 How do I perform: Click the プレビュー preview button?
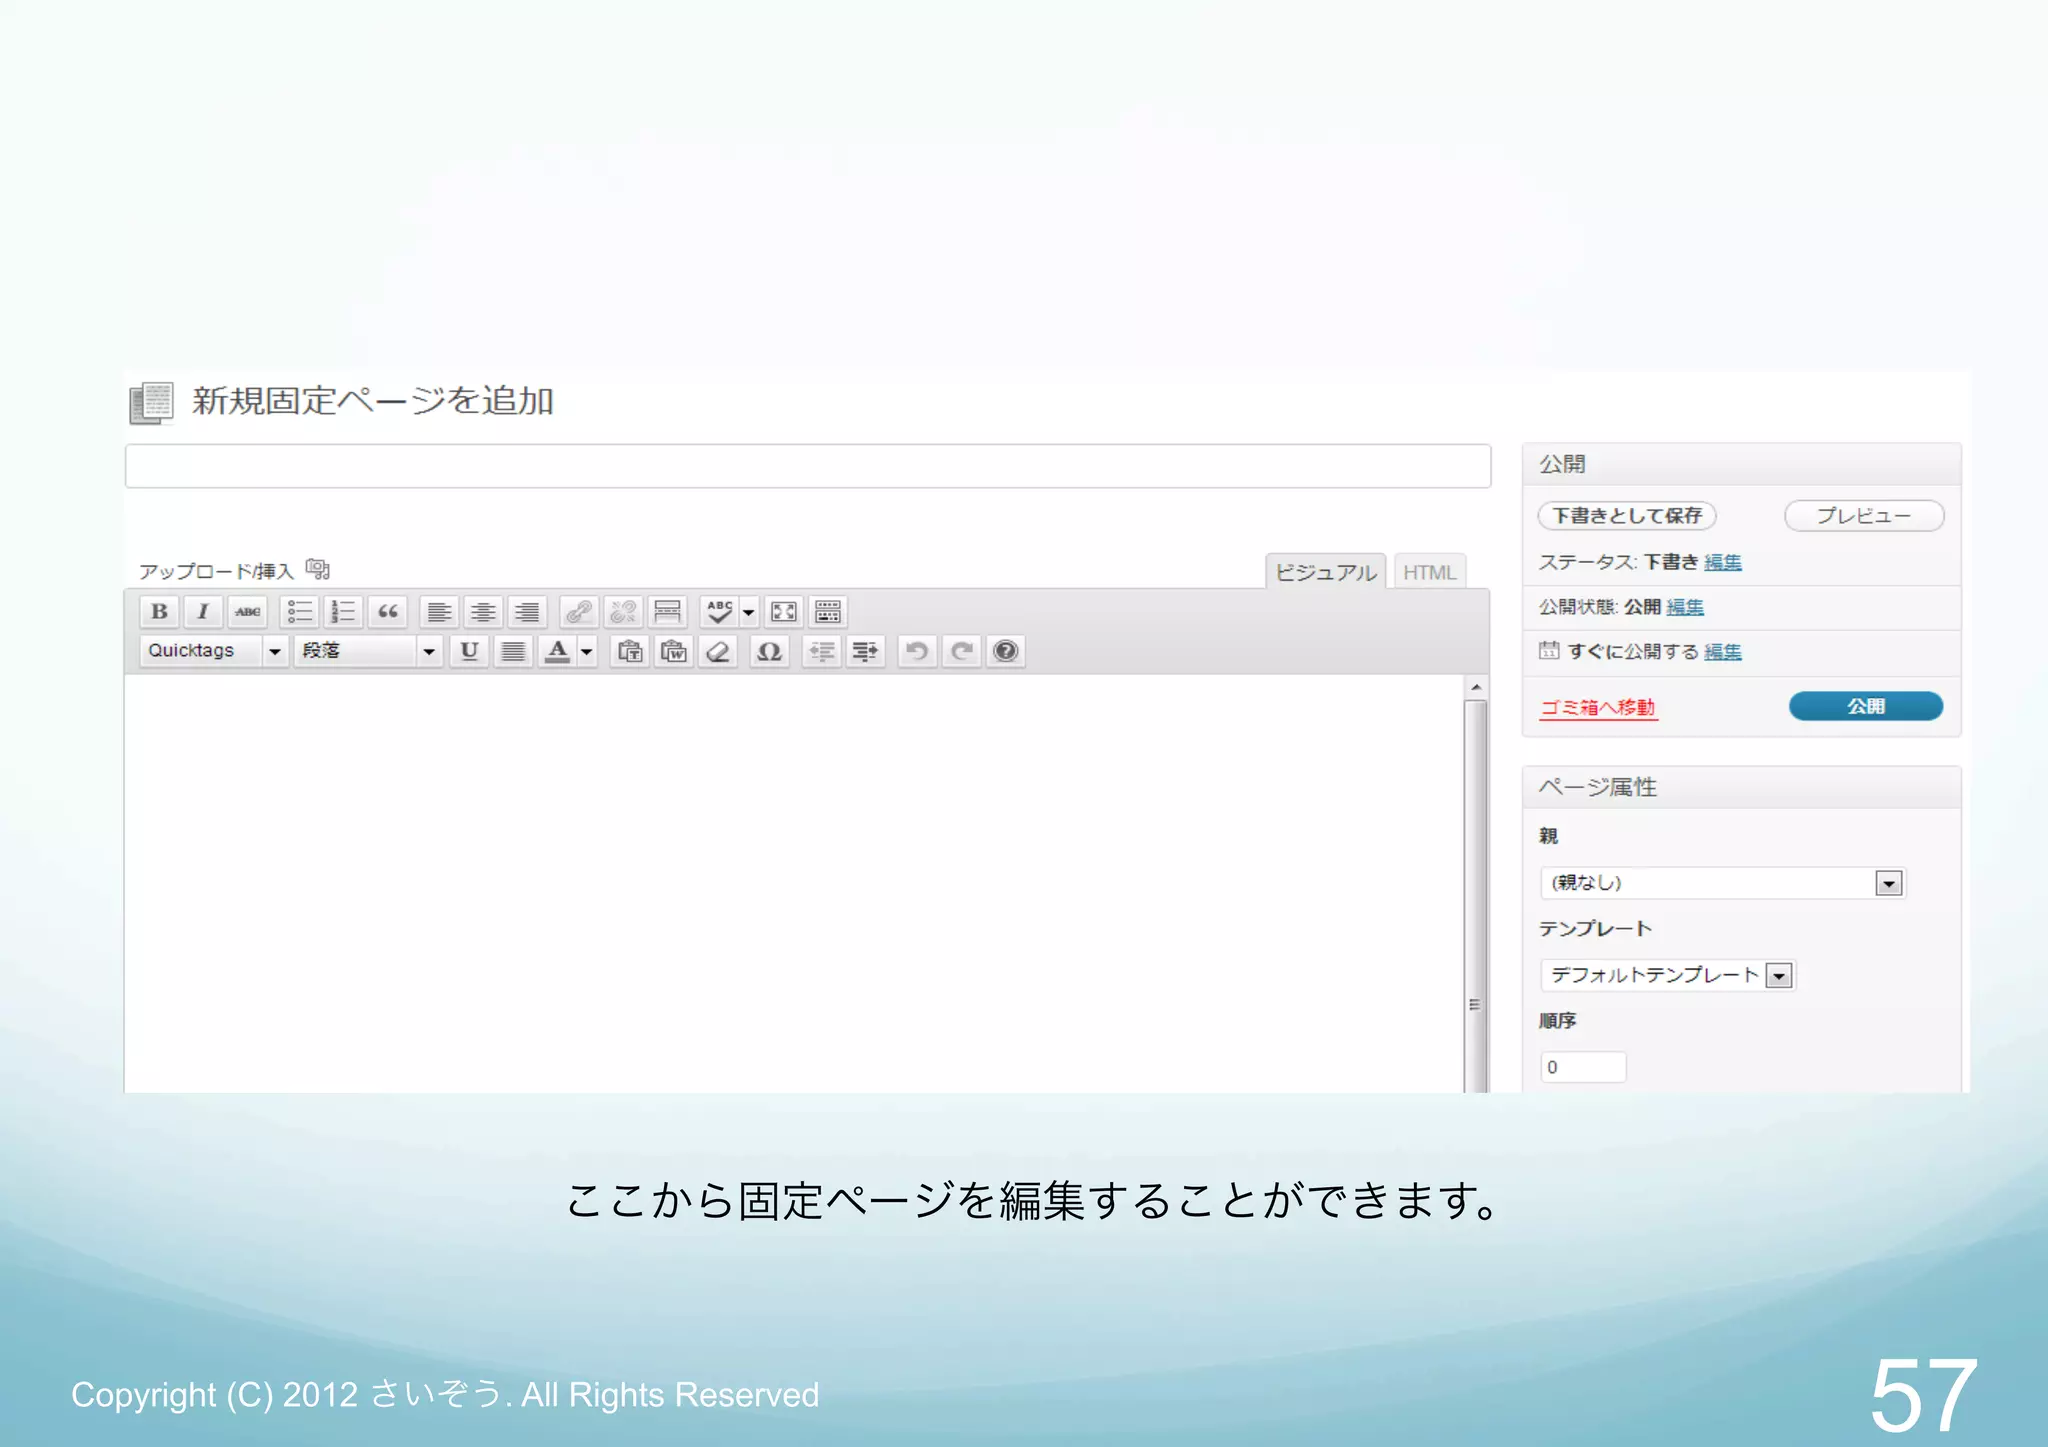[1864, 516]
